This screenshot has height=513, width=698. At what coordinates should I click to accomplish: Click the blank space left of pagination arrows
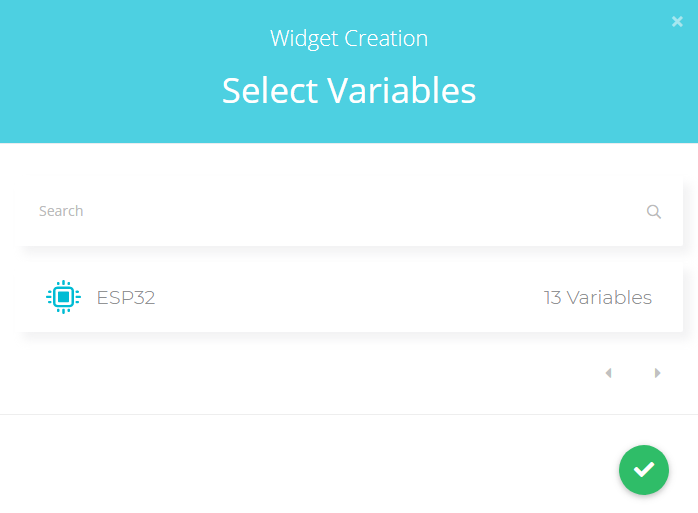click(x=300, y=373)
